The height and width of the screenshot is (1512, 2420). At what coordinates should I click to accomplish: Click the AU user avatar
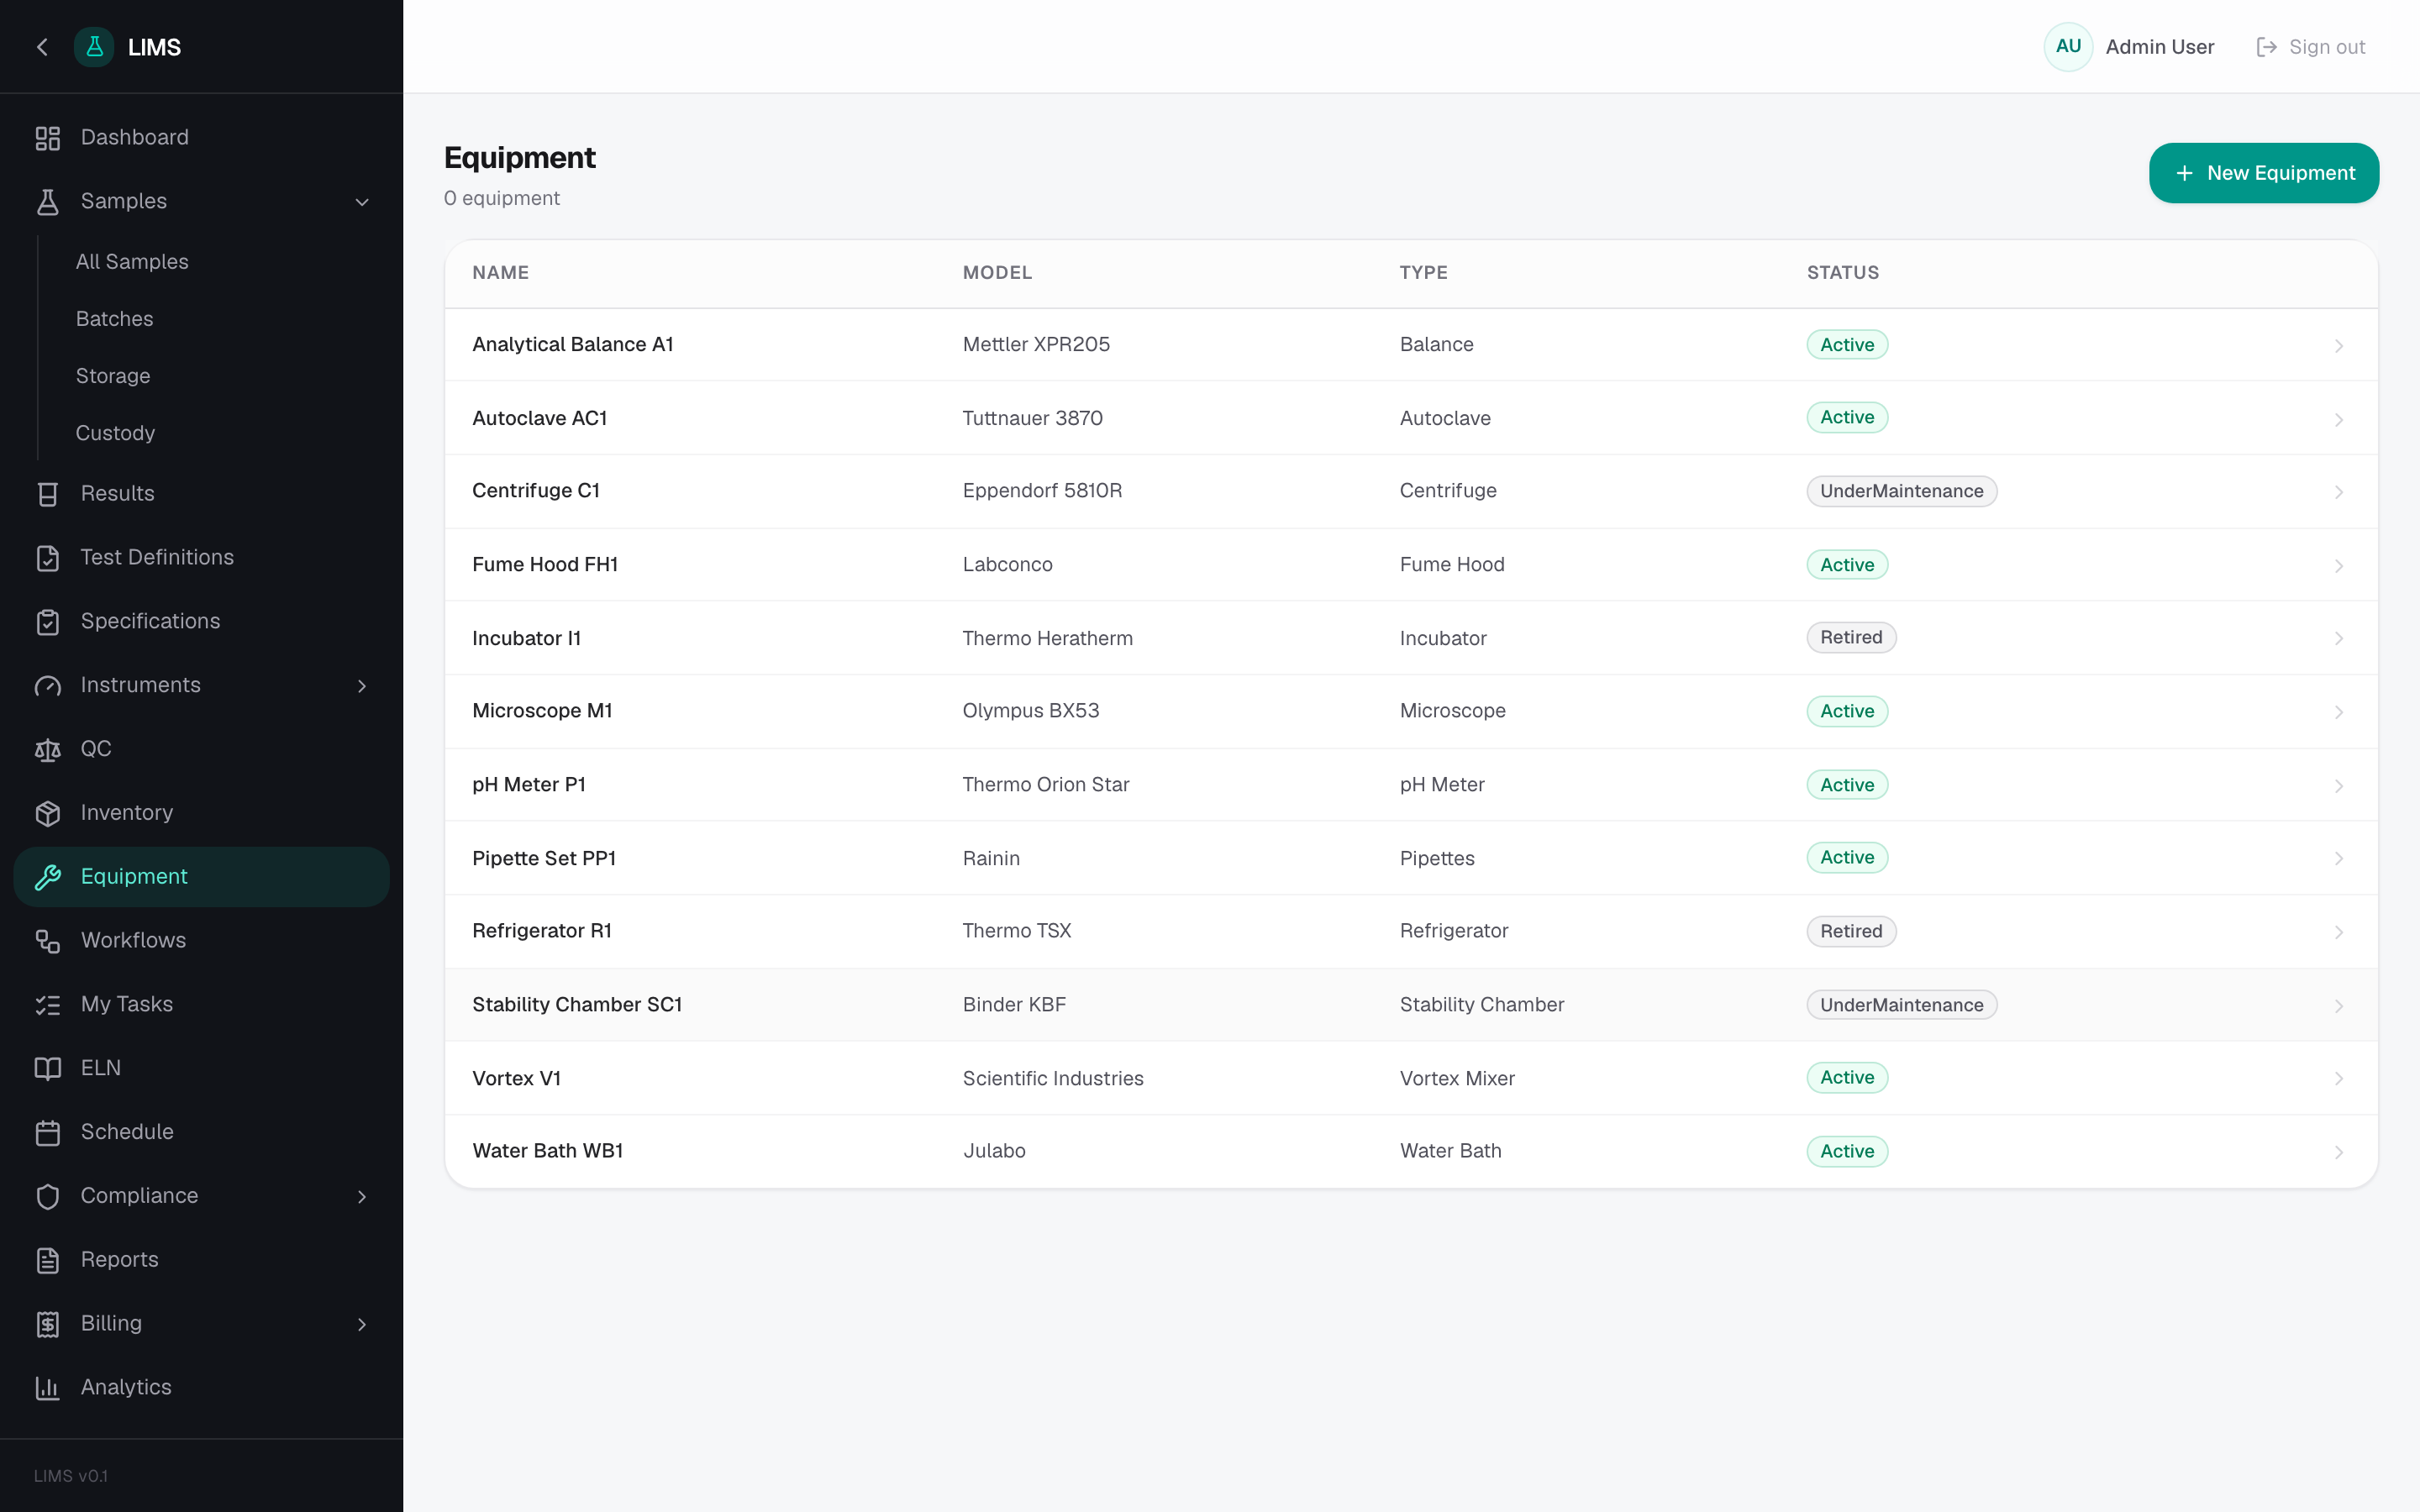click(2068, 47)
